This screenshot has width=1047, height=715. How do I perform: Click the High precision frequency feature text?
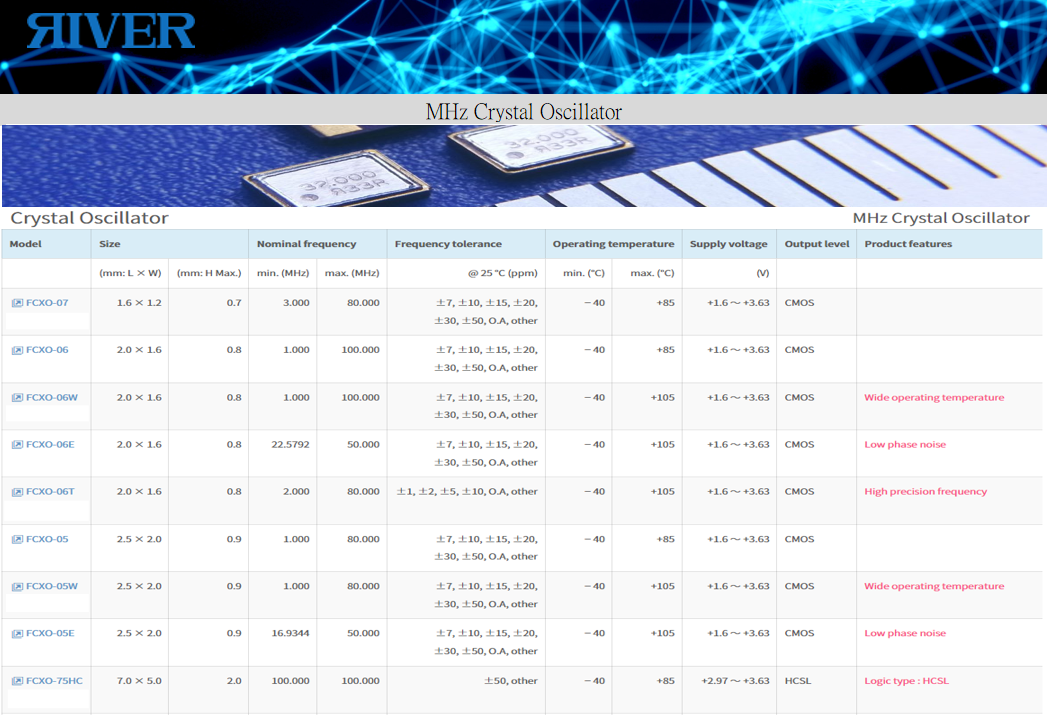(925, 492)
